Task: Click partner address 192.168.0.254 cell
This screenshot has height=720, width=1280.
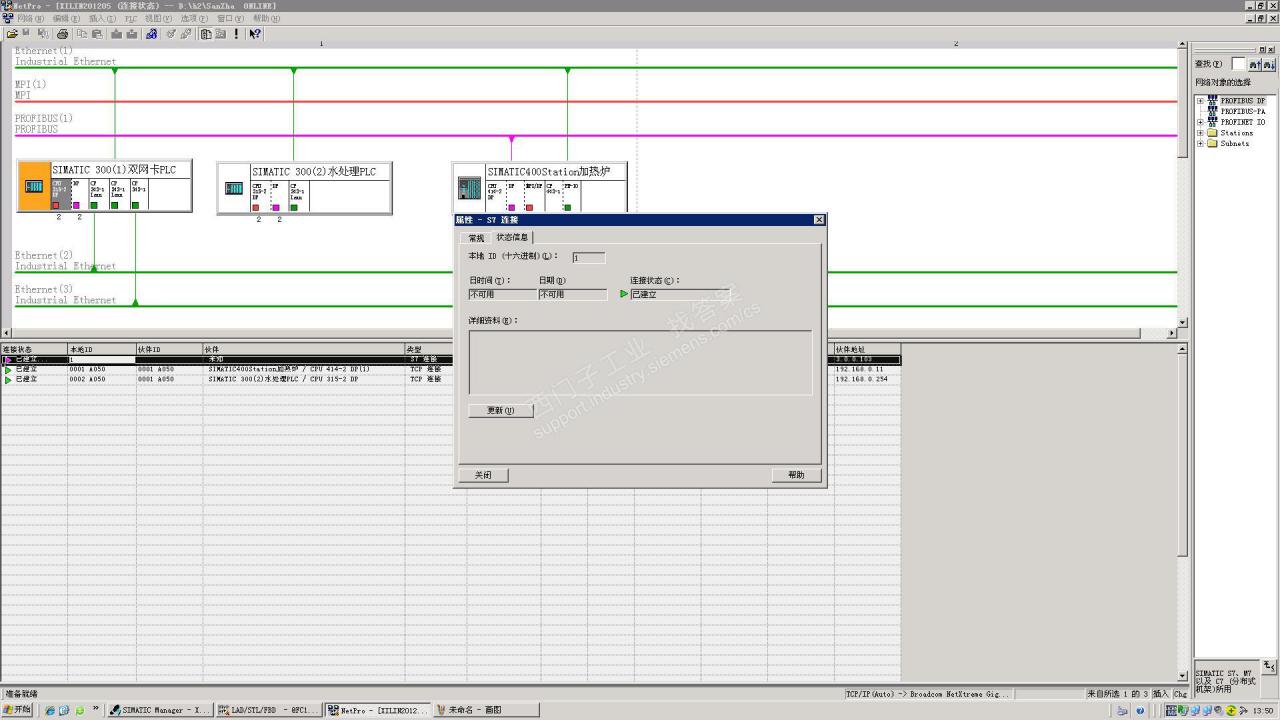Action: point(866,379)
